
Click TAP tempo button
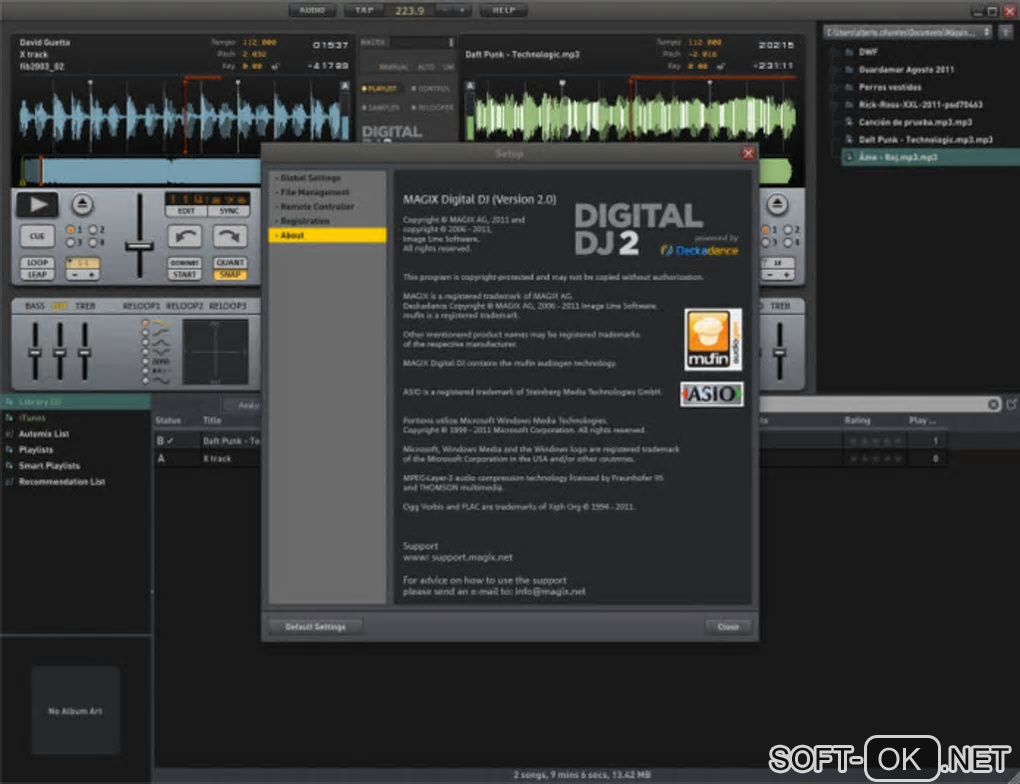364,10
